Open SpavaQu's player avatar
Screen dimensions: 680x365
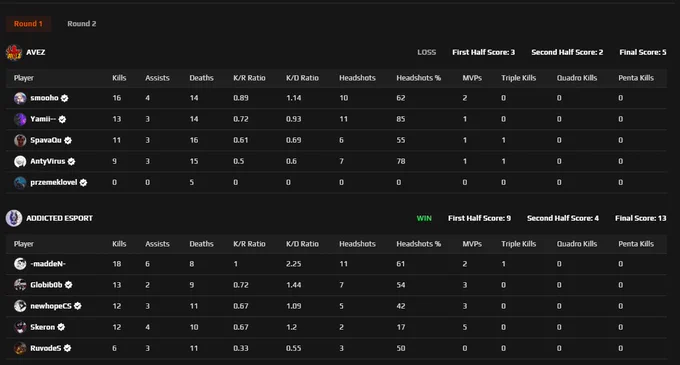pos(20,140)
